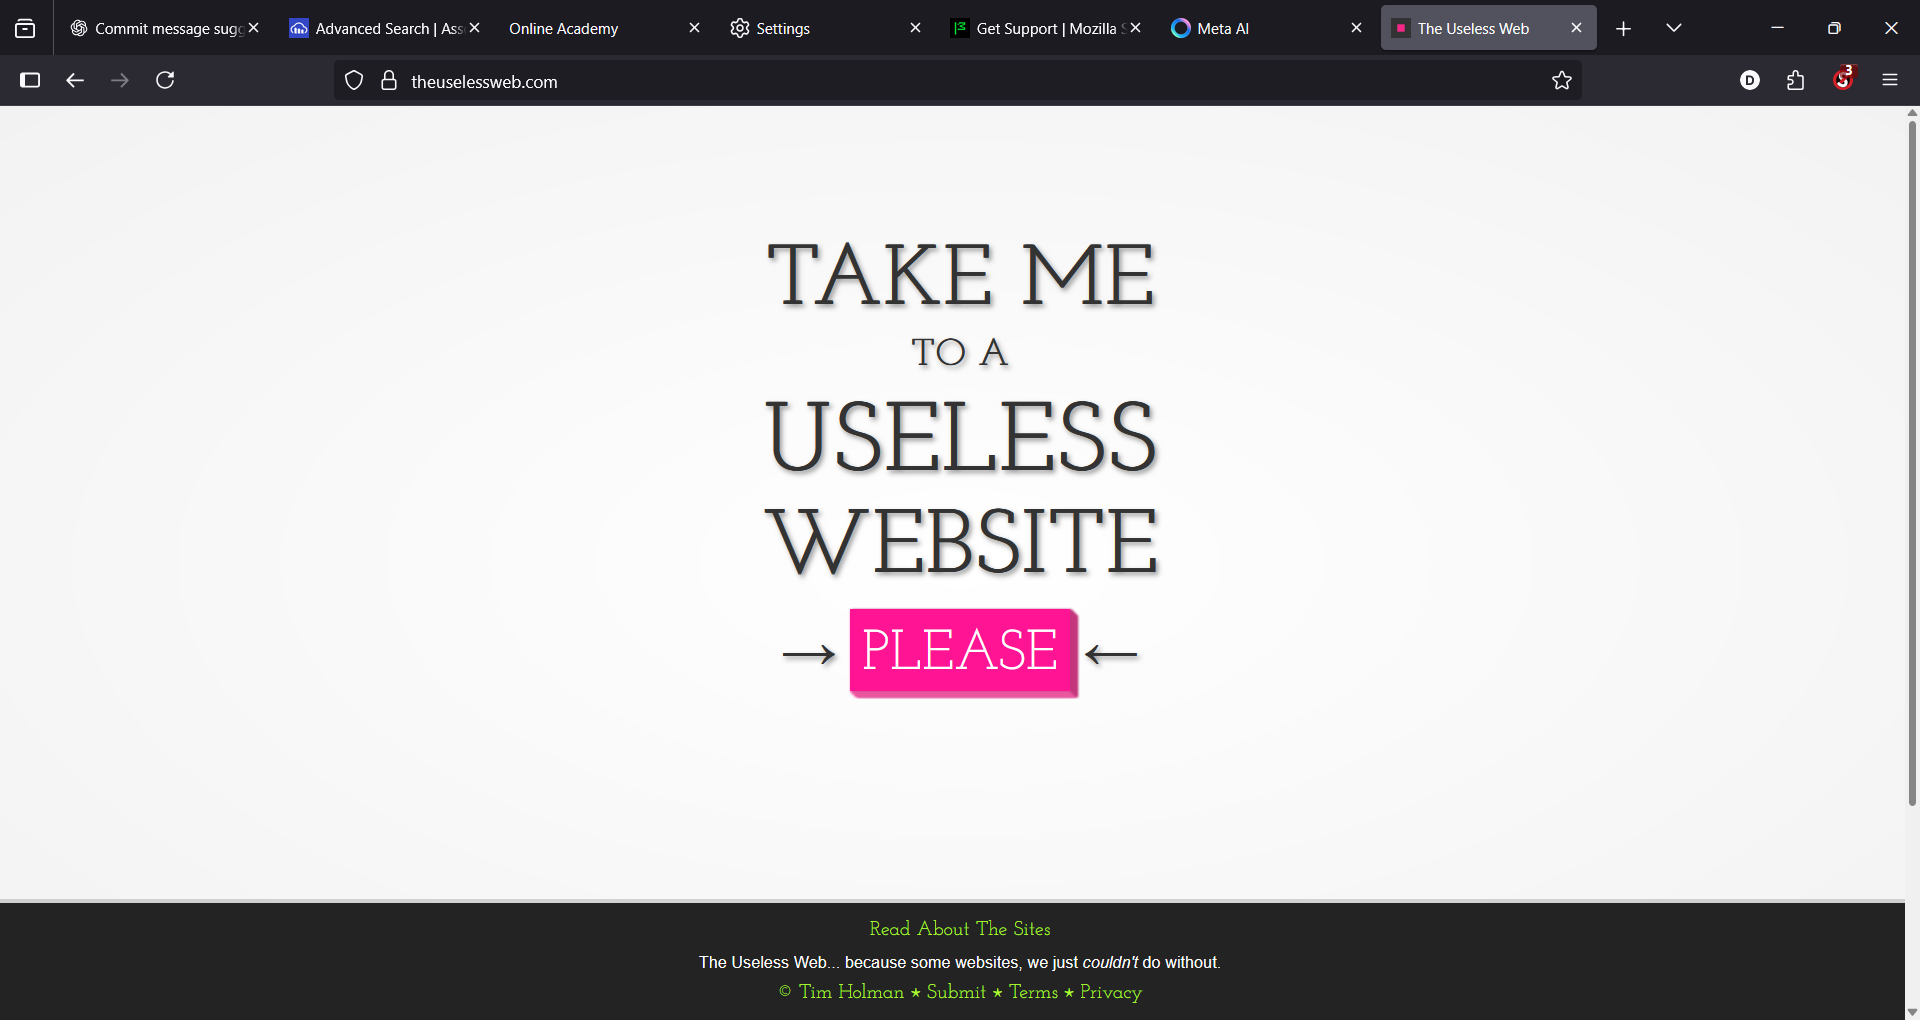
Task: Reload the current page
Action: (x=165, y=80)
